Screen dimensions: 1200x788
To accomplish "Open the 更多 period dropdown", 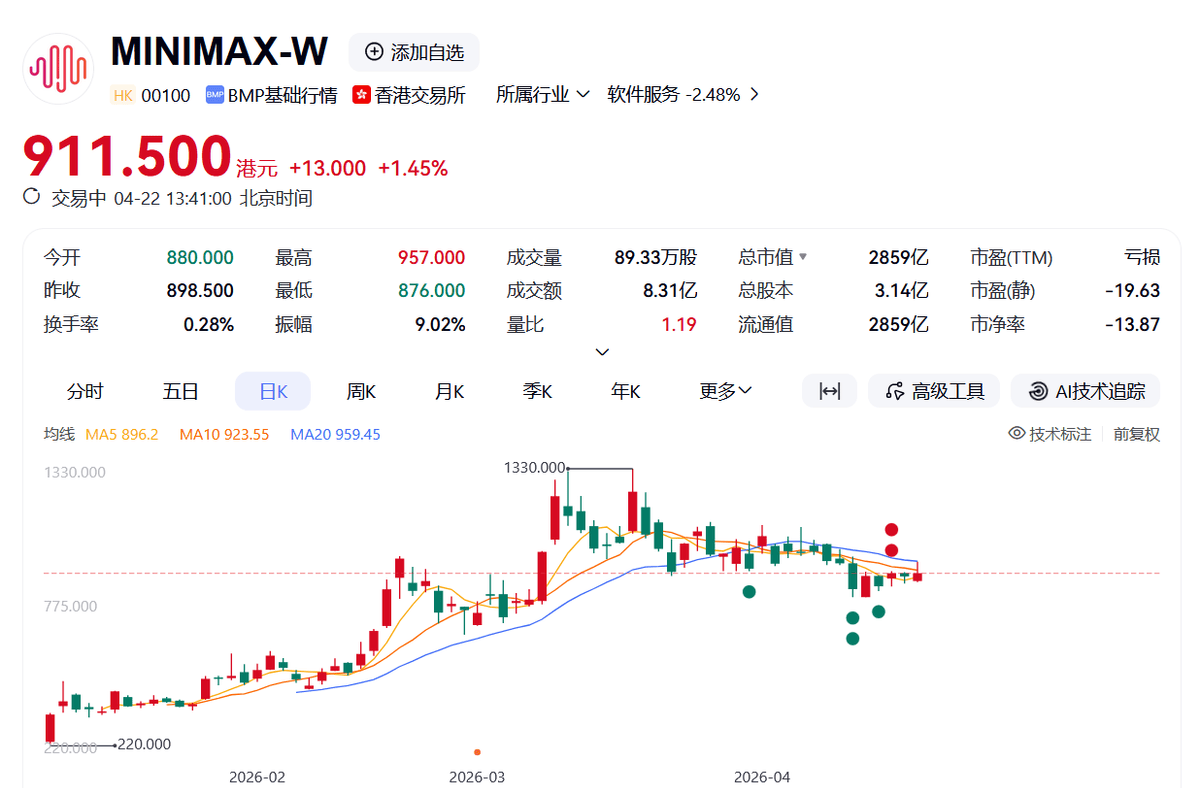I will pos(726,392).
